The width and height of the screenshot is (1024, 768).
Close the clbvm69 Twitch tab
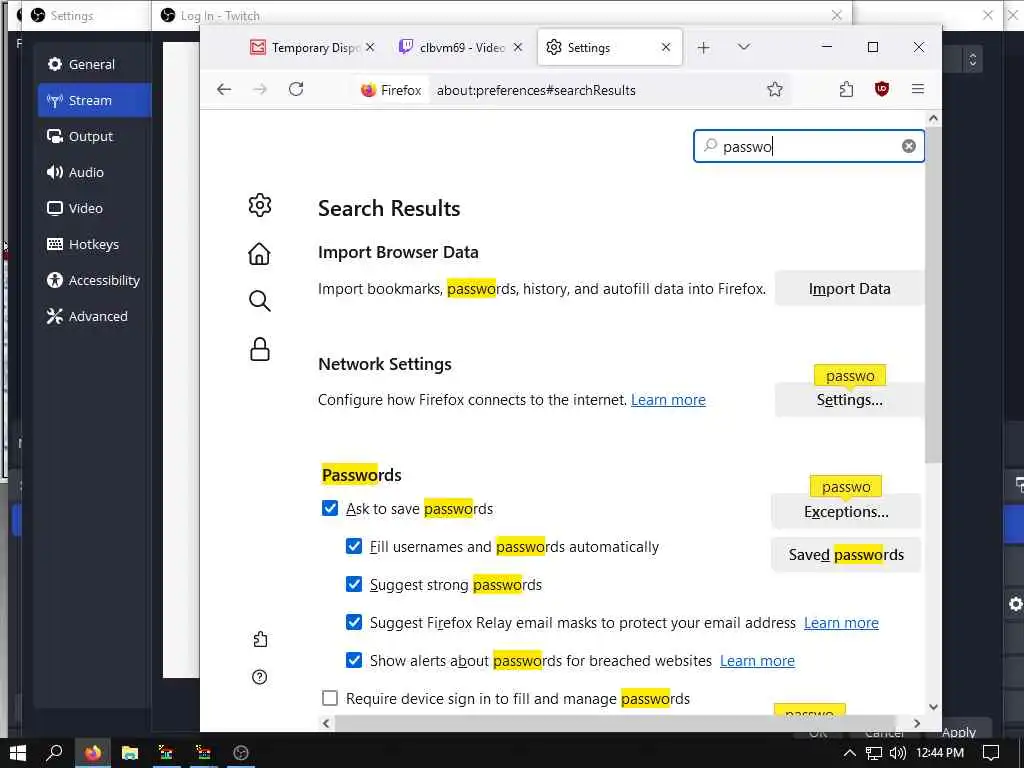tap(518, 48)
